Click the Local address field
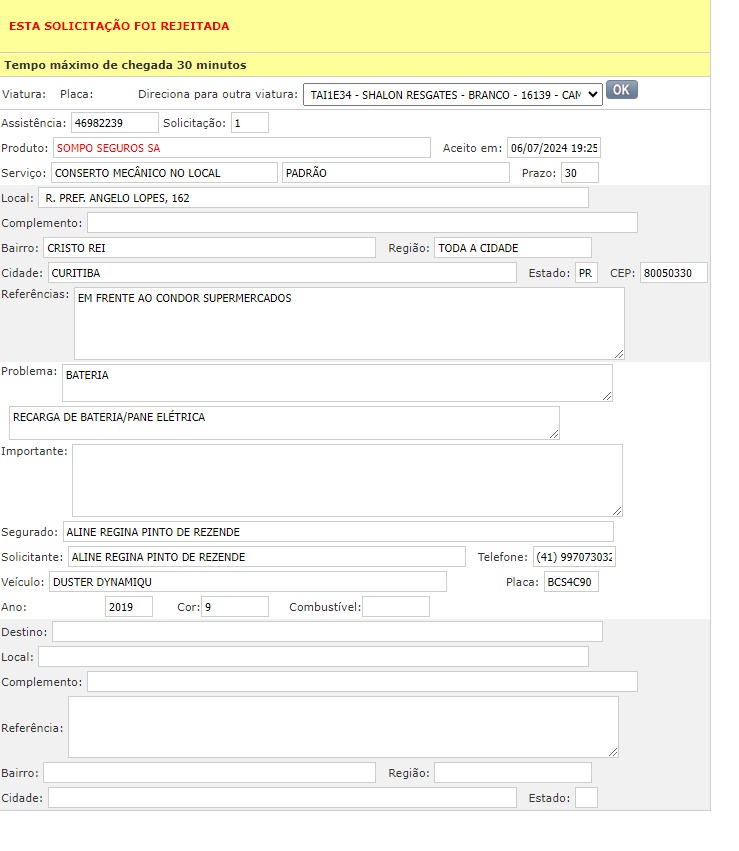 tap(313, 198)
